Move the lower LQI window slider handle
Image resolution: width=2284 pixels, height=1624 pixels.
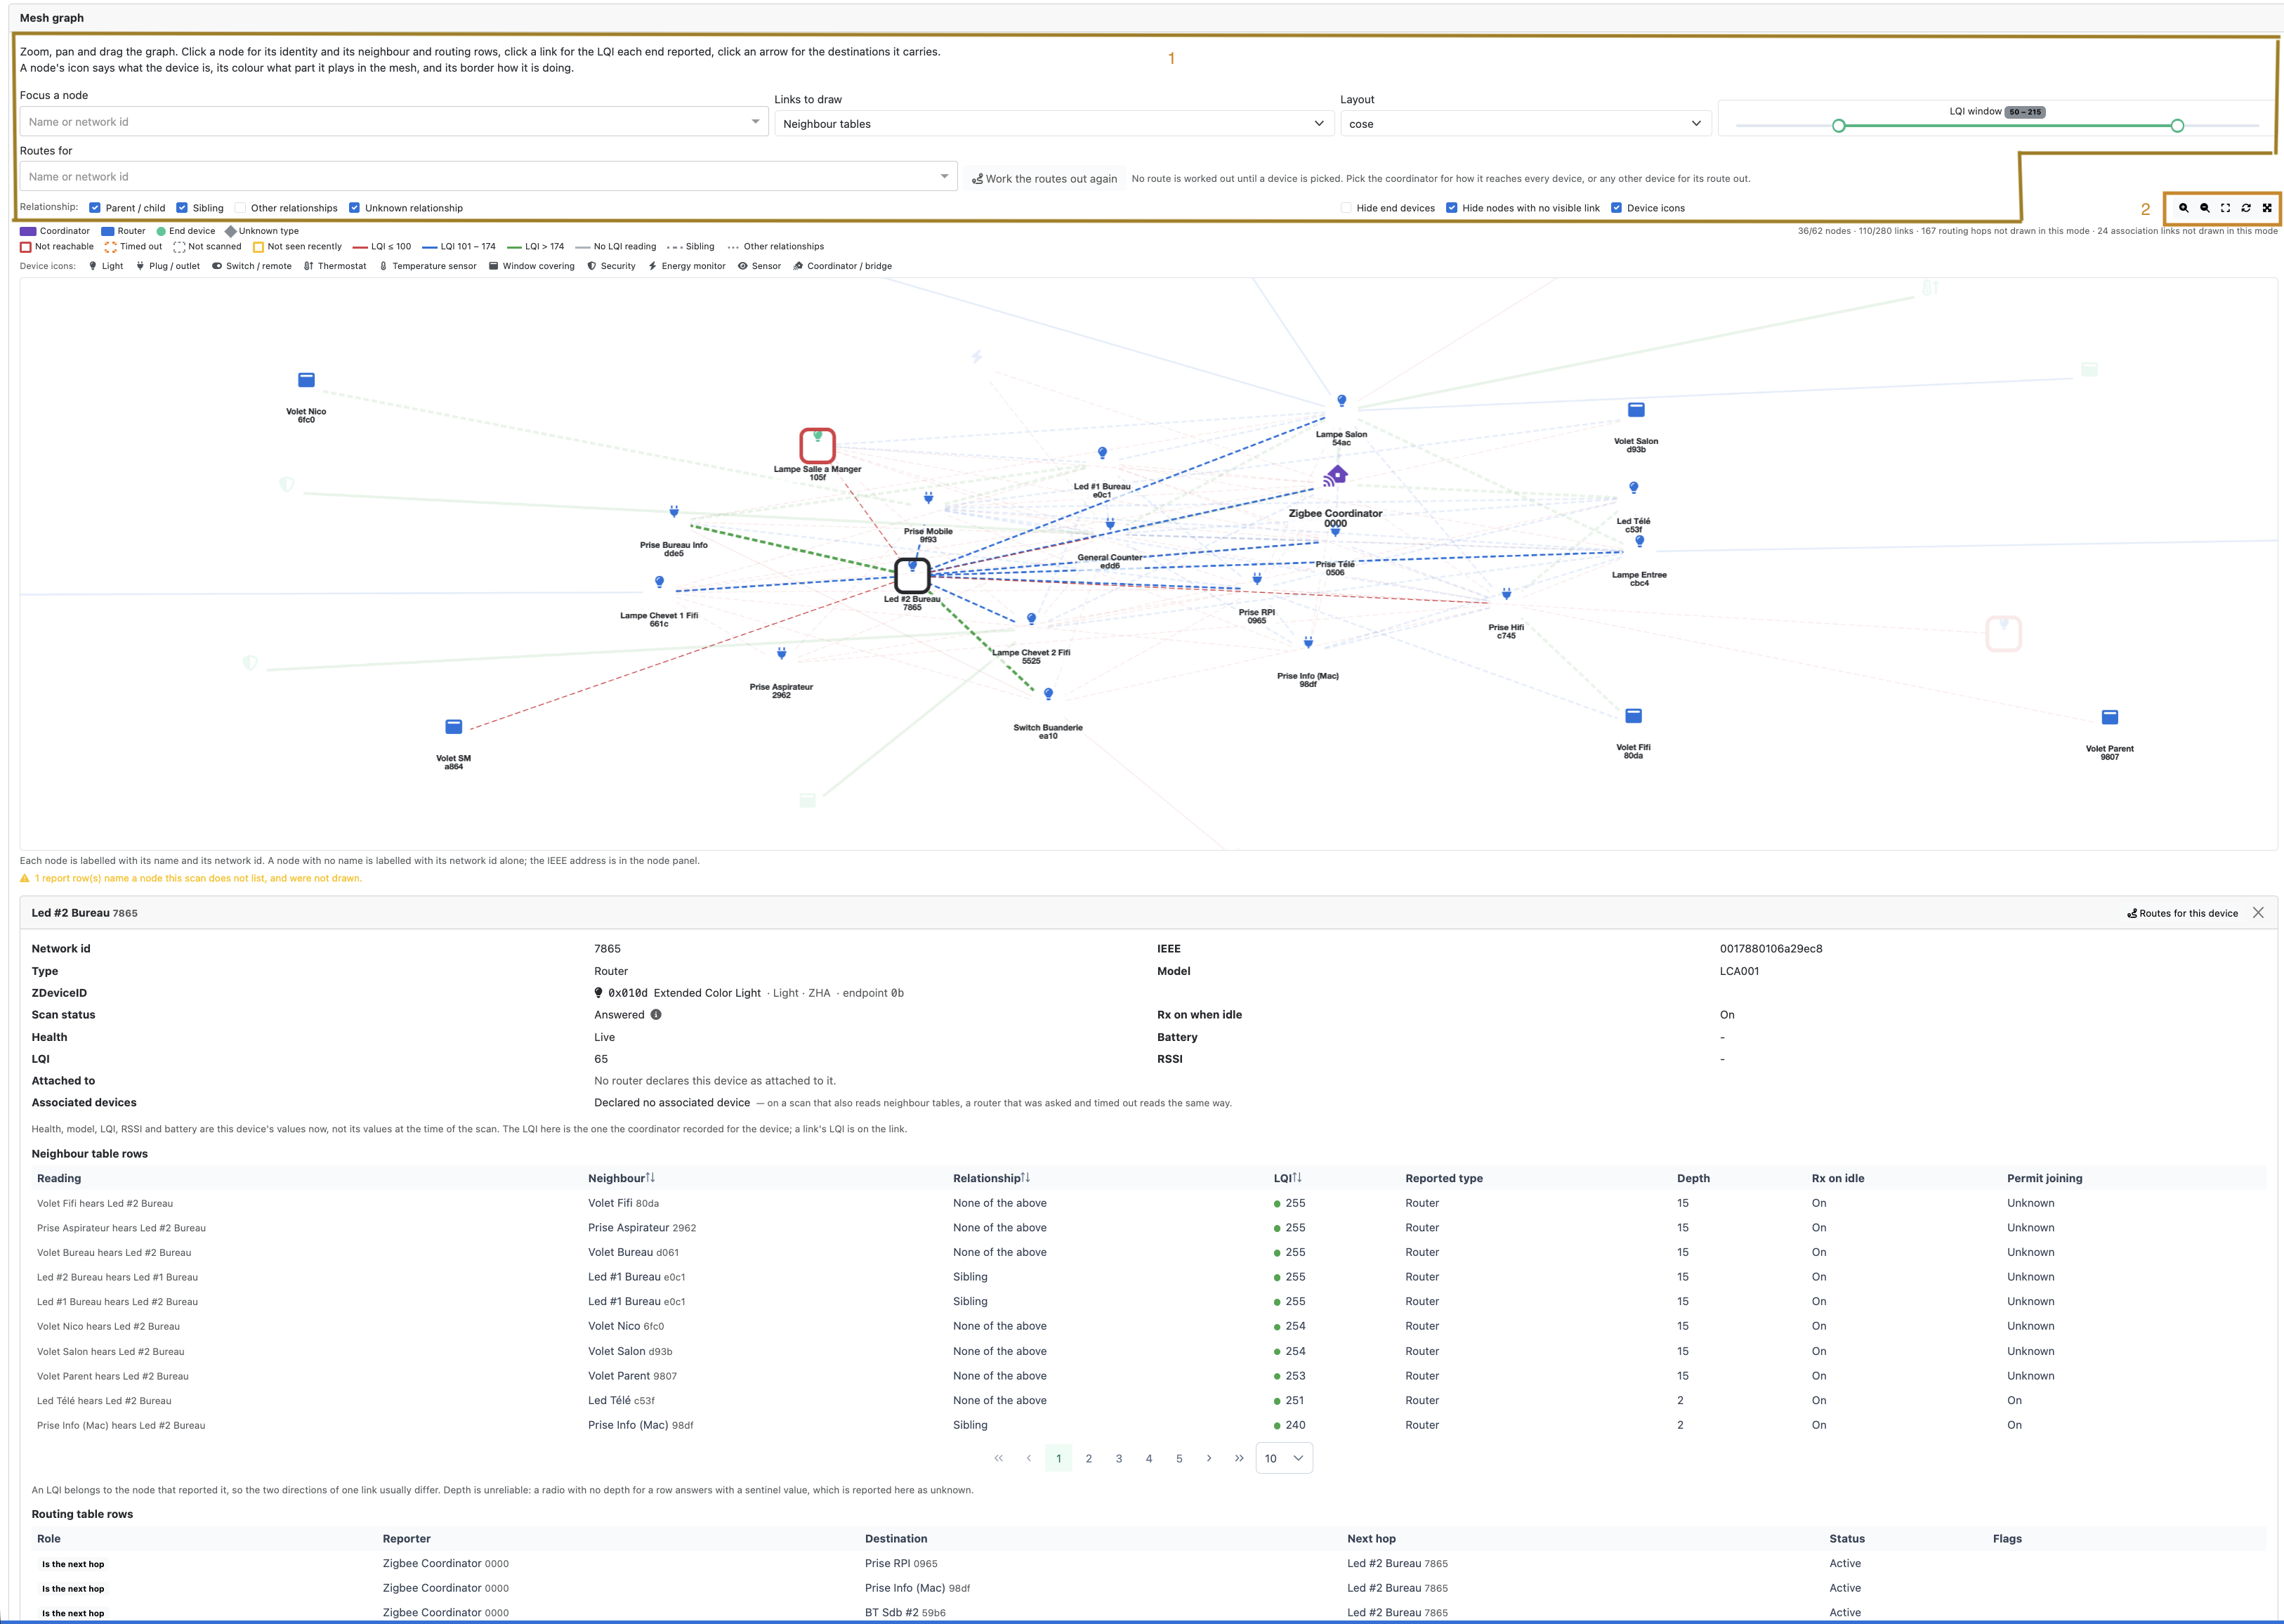[x=1838, y=126]
